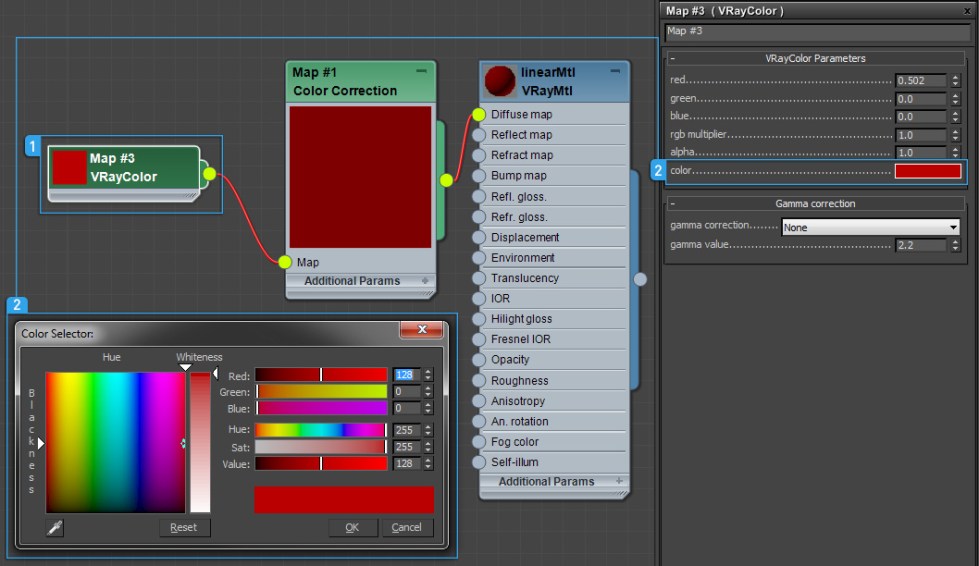The image size is (979, 566).
Task: Click the Map #3 name field
Action: 817,31
